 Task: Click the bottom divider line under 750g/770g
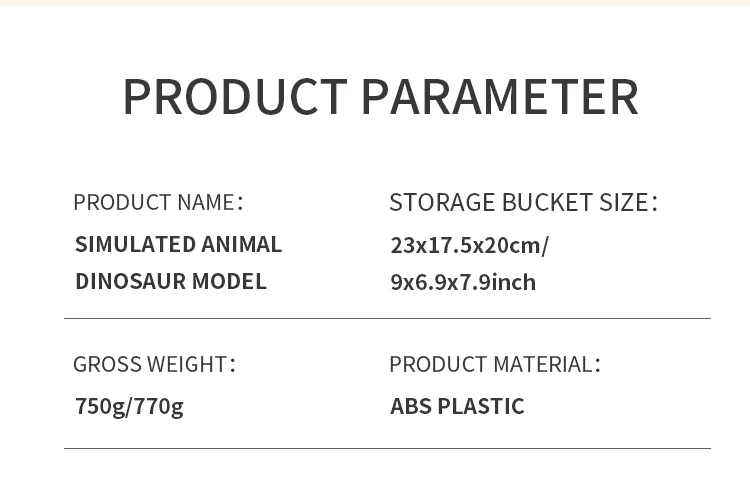point(387,448)
